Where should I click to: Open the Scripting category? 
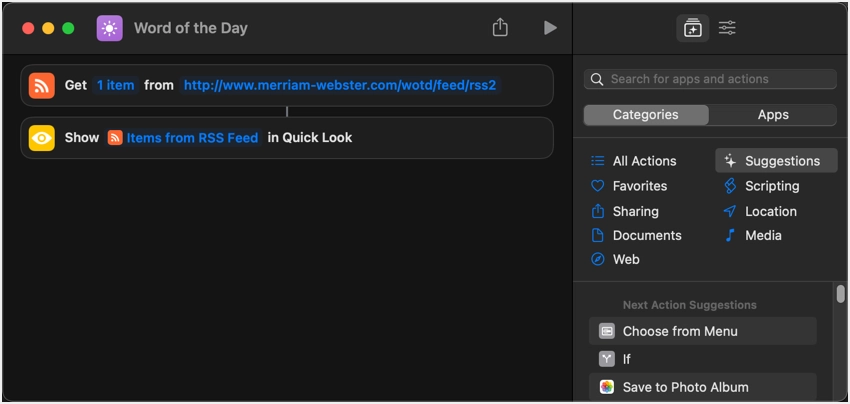click(762, 186)
